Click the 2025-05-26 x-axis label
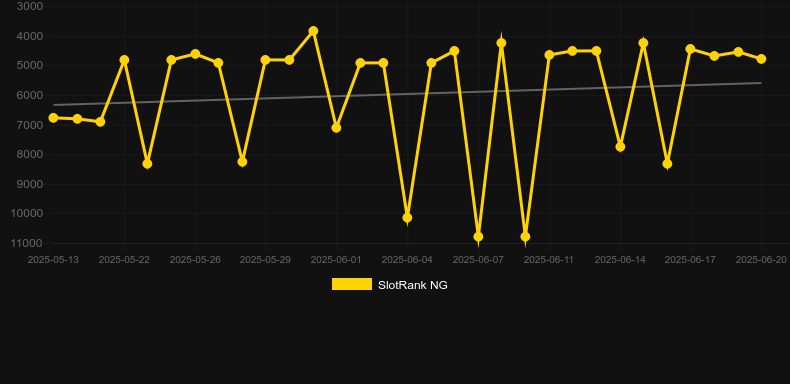790x384 pixels. [195, 260]
